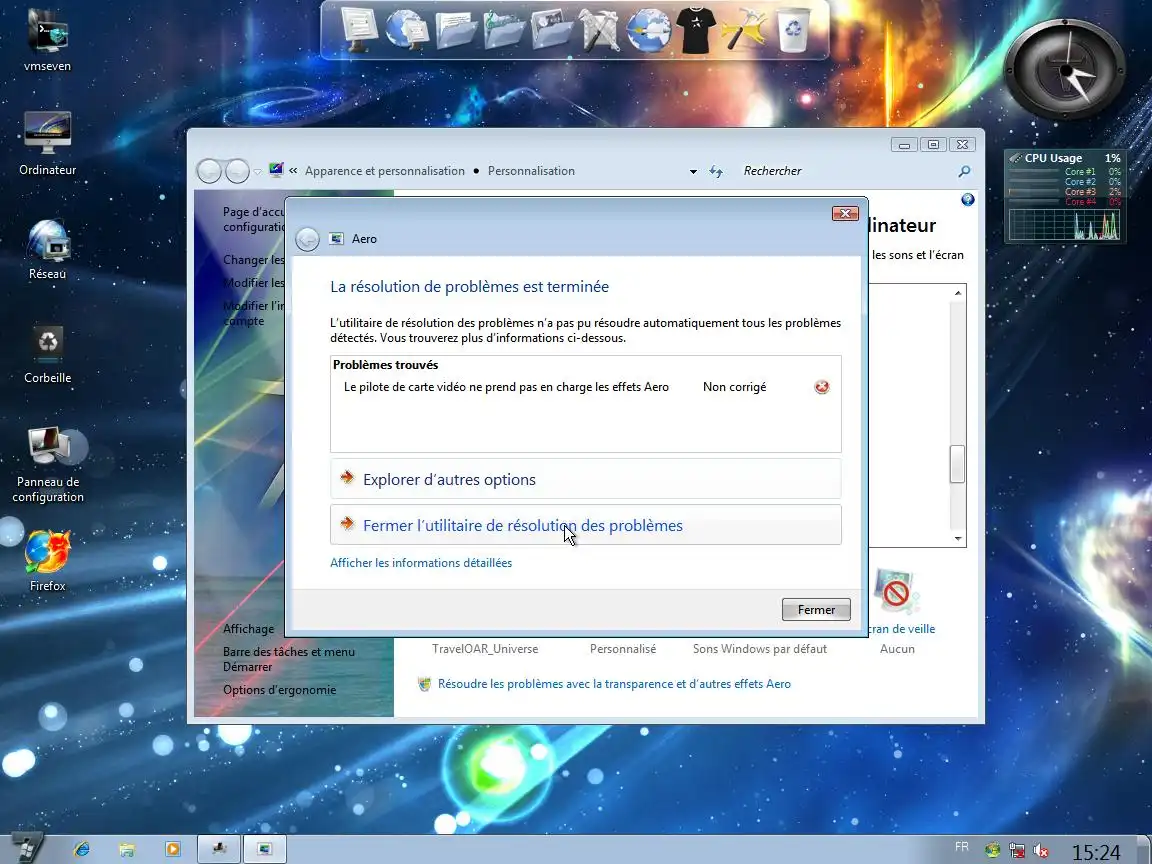This screenshot has width=1152, height=864.
Task: Expand the recent pages dropdown beside navigation arrows
Action: [x=257, y=172]
